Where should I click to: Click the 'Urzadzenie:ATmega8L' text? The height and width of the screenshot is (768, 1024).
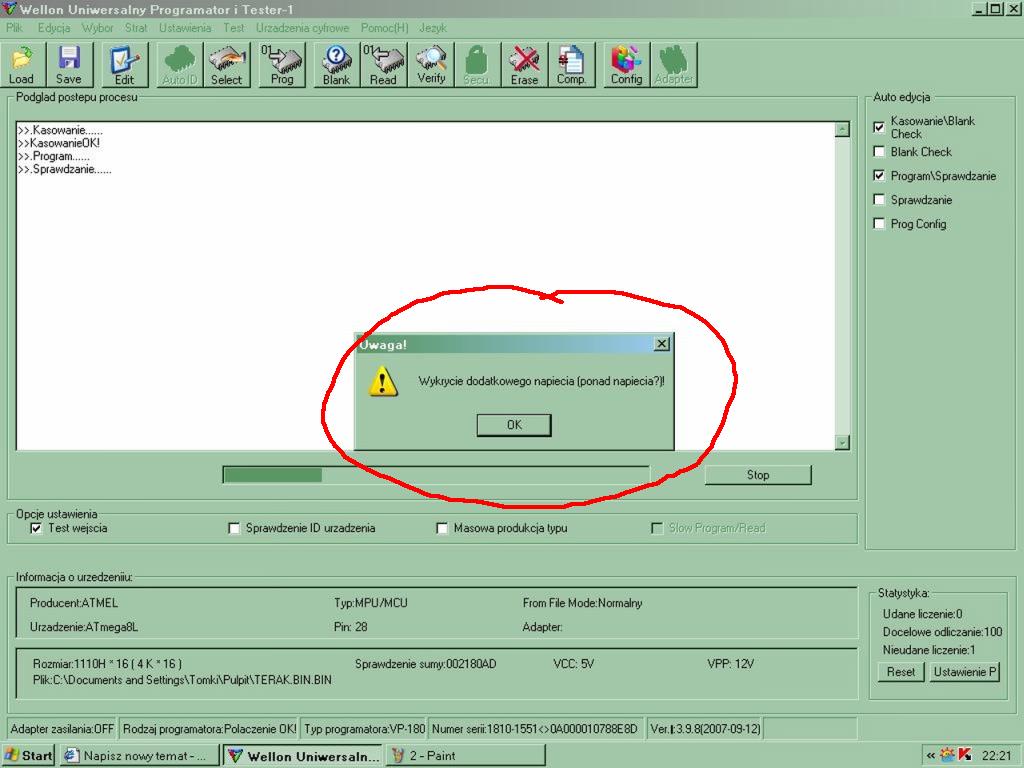point(84,627)
